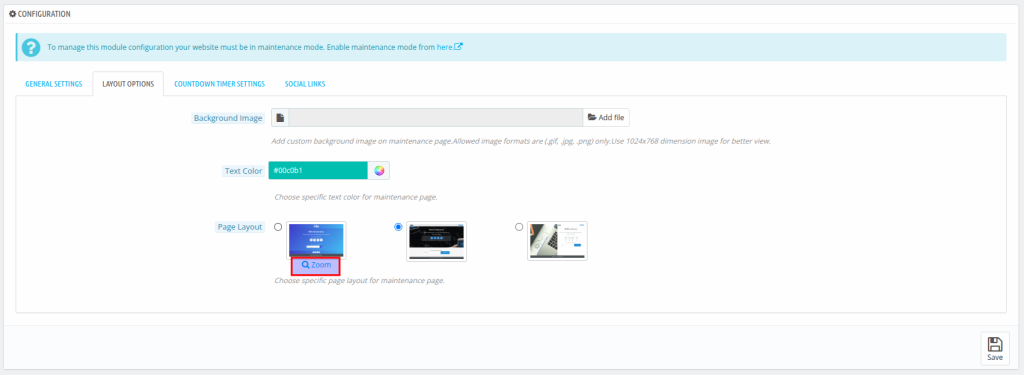Click the blue layout thumbnail
Screen dimensions: 1024x375
coord(316,240)
